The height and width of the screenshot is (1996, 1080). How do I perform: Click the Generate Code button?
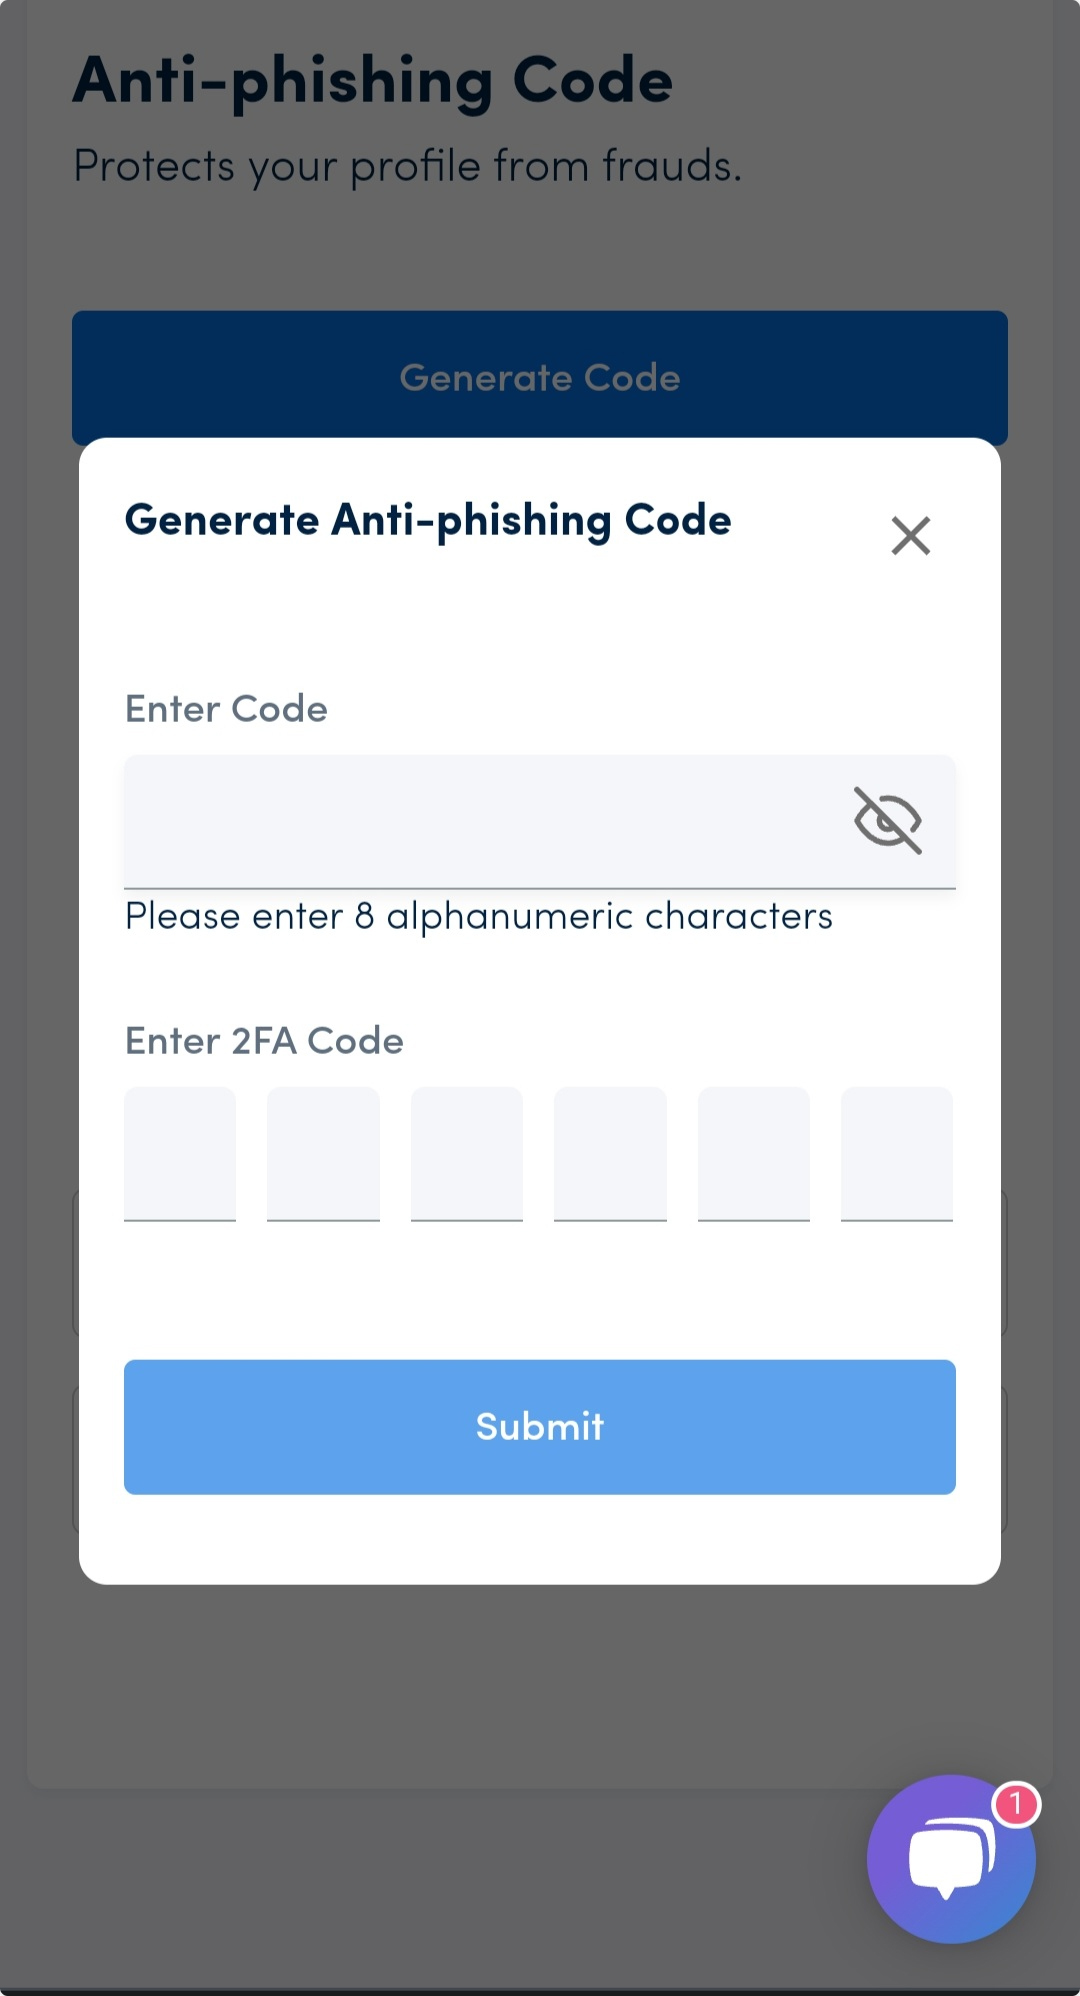tap(540, 377)
